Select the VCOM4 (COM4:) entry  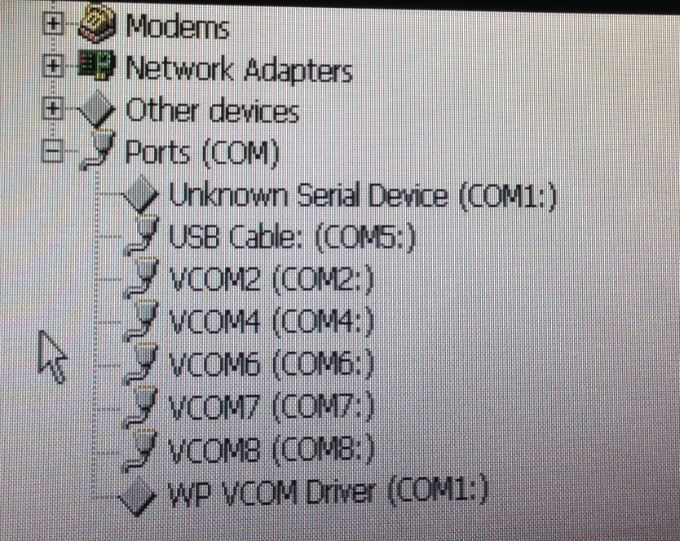271,323
